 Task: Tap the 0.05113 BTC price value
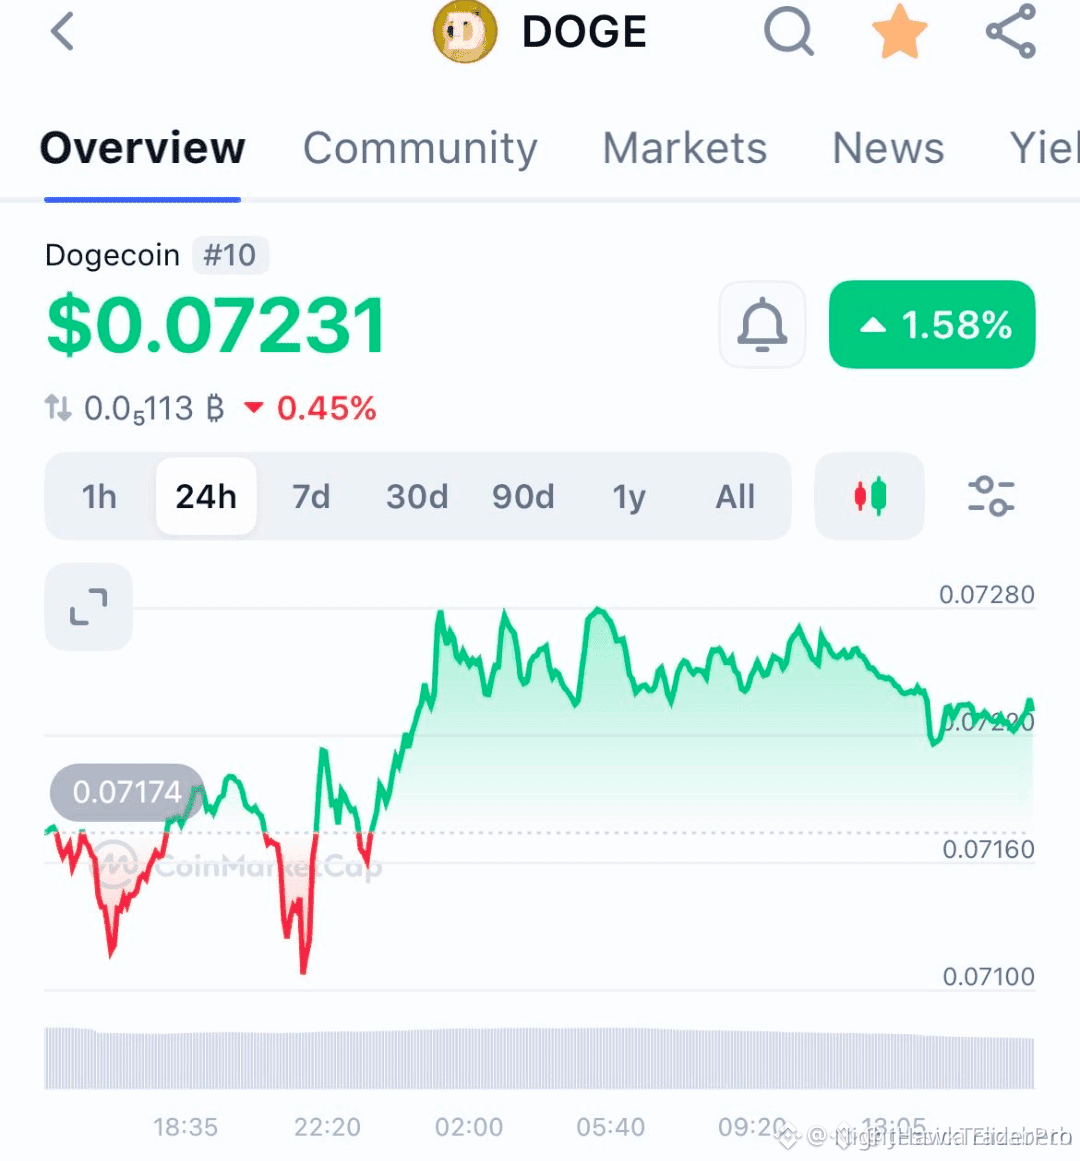click(x=154, y=409)
